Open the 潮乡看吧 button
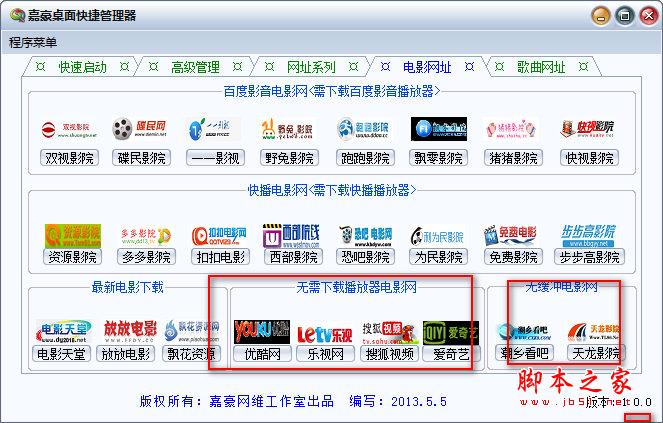 tap(524, 353)
